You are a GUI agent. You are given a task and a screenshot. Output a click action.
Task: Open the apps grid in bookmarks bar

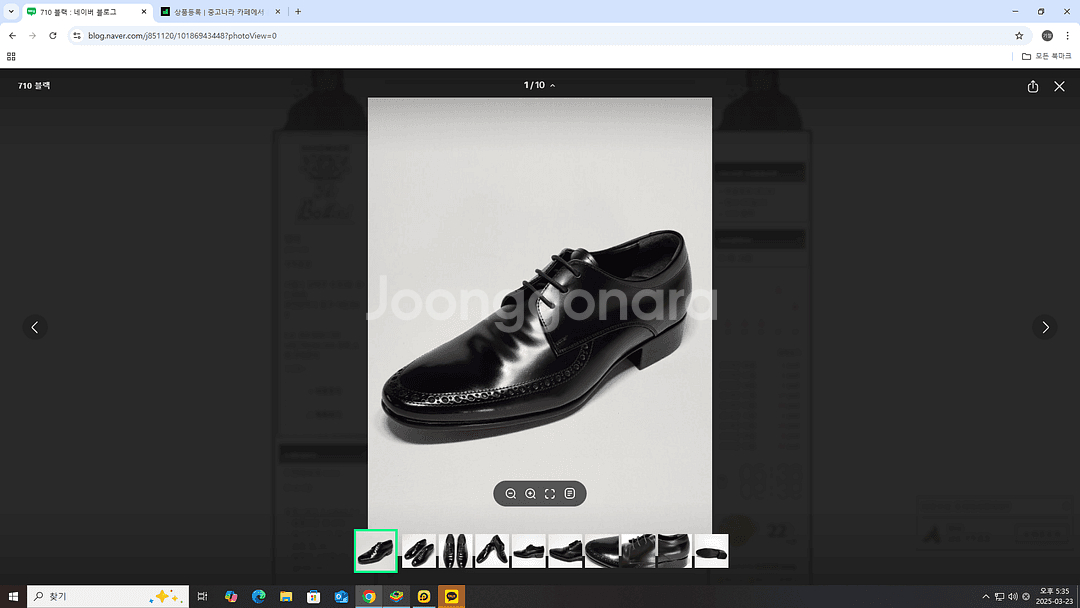click(x=11, y=56)
